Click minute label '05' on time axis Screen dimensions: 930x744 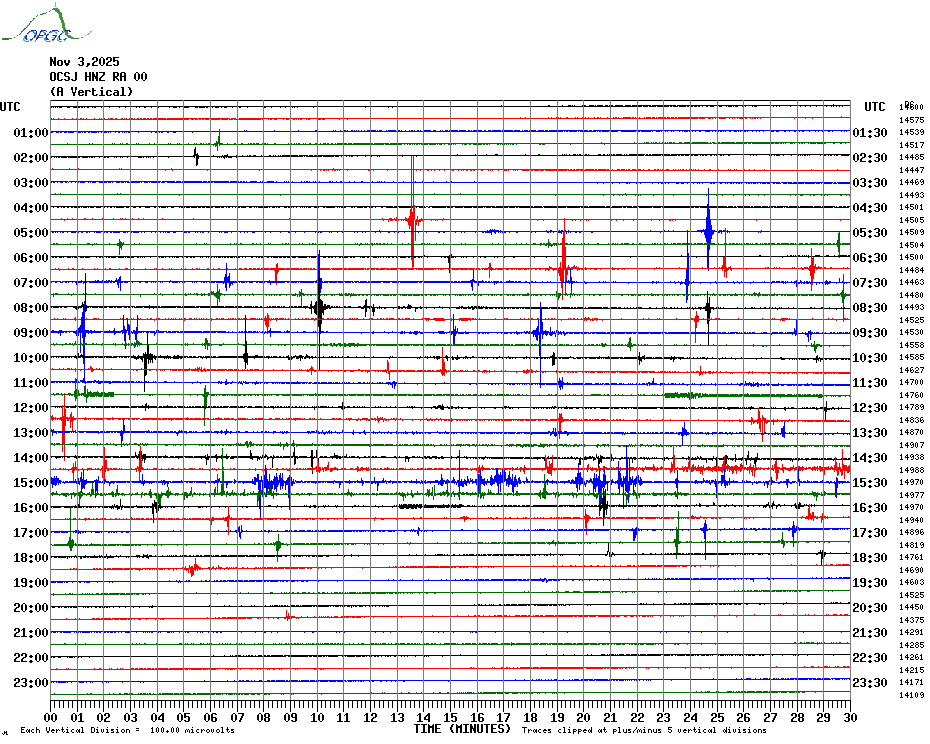point(184,718)
